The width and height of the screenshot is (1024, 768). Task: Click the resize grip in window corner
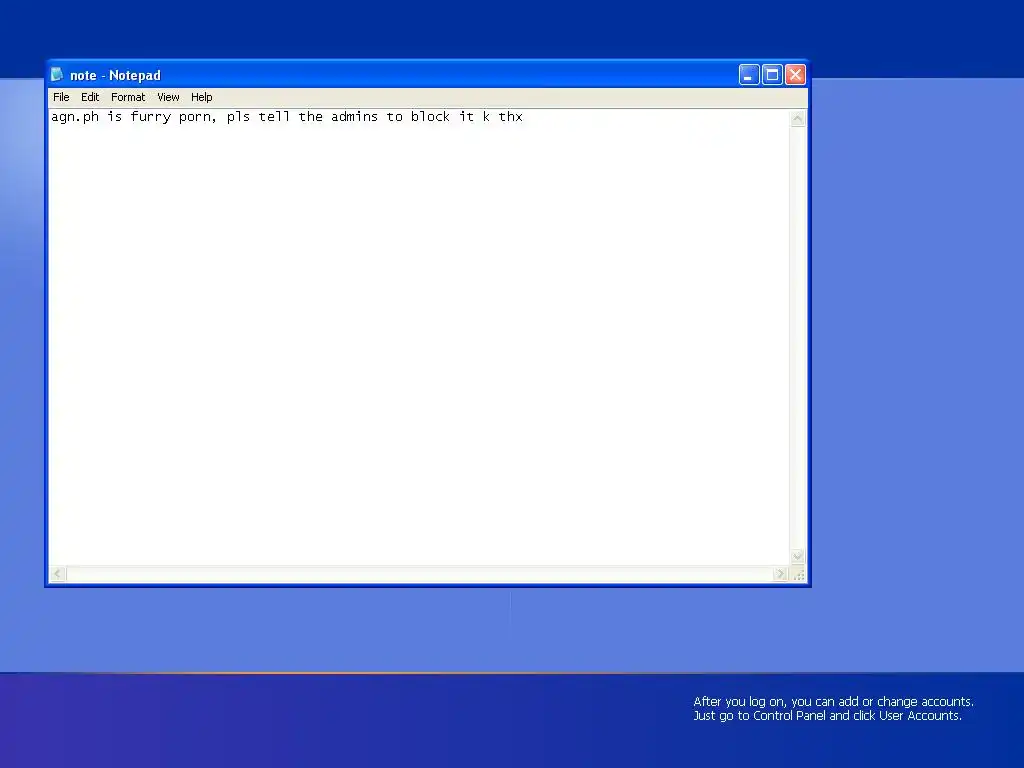tap(798, 575)
